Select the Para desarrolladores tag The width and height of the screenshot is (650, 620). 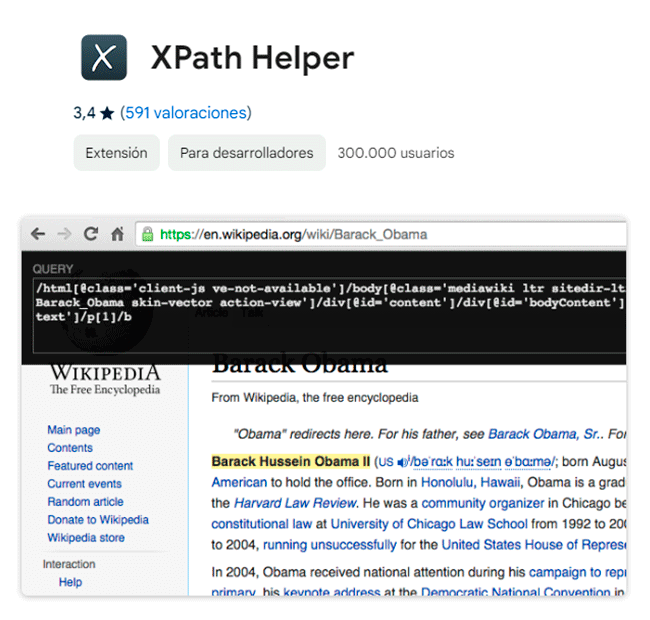(x=247, y=153)
